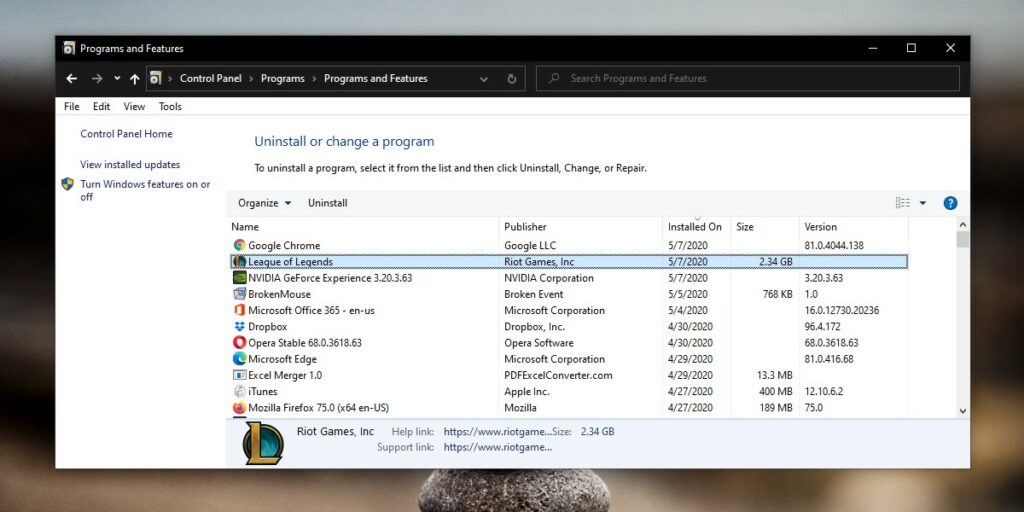Select Google Chrome program name
Viewport: 1024px width, 512px height.
coord(284,246)
